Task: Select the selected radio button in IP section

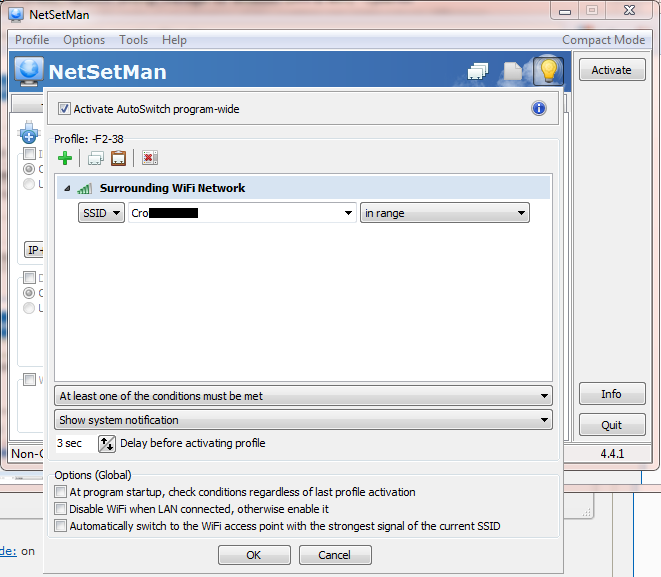Action: tap(29, 169)
